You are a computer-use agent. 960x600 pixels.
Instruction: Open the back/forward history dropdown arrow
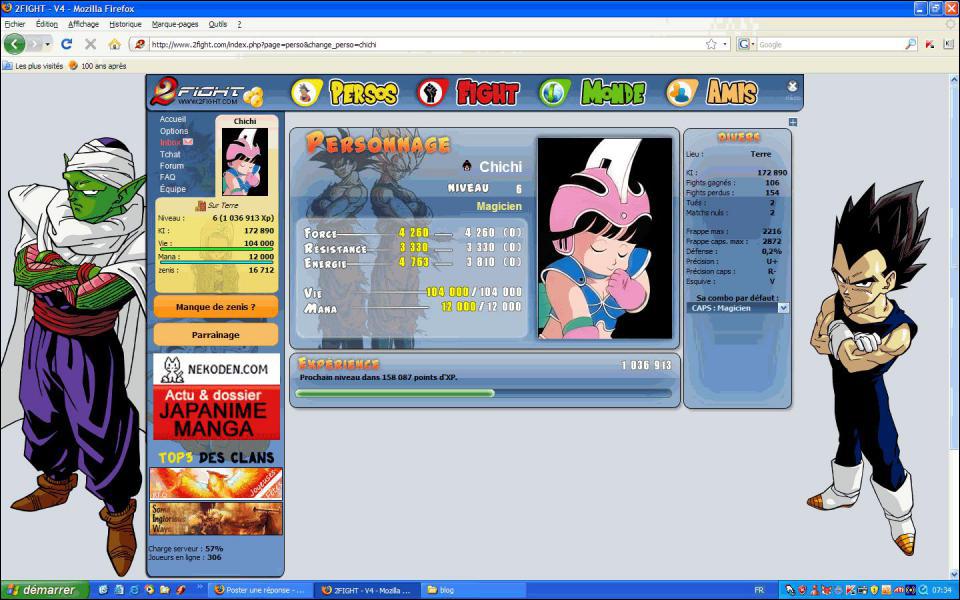46,44
